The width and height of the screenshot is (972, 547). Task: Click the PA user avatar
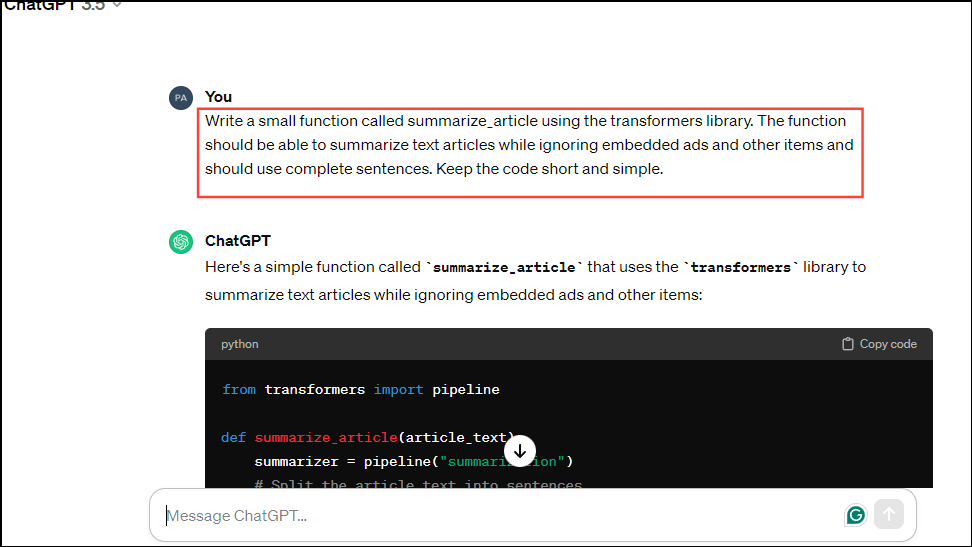tap(180, 98)
